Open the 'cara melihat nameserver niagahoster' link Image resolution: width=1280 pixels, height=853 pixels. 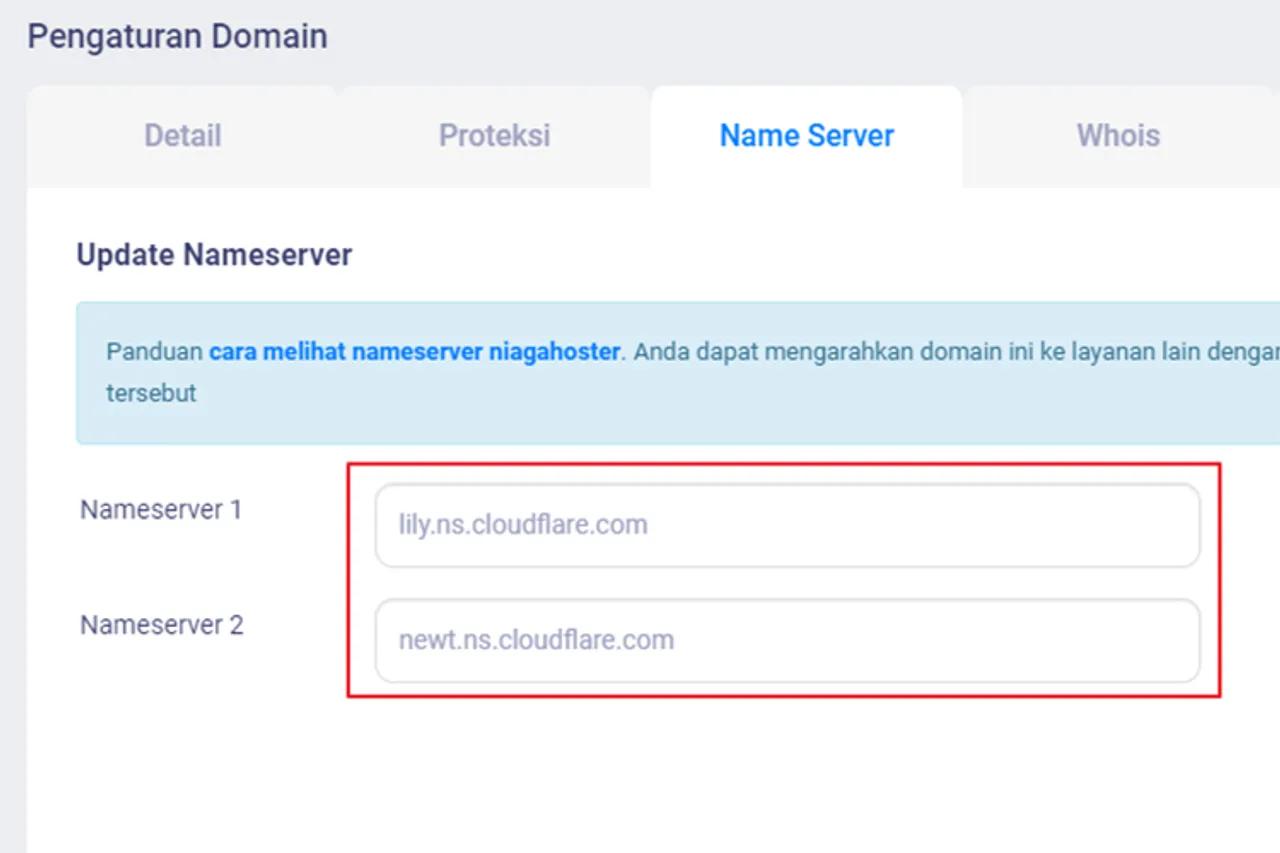(x=414, y=352)
